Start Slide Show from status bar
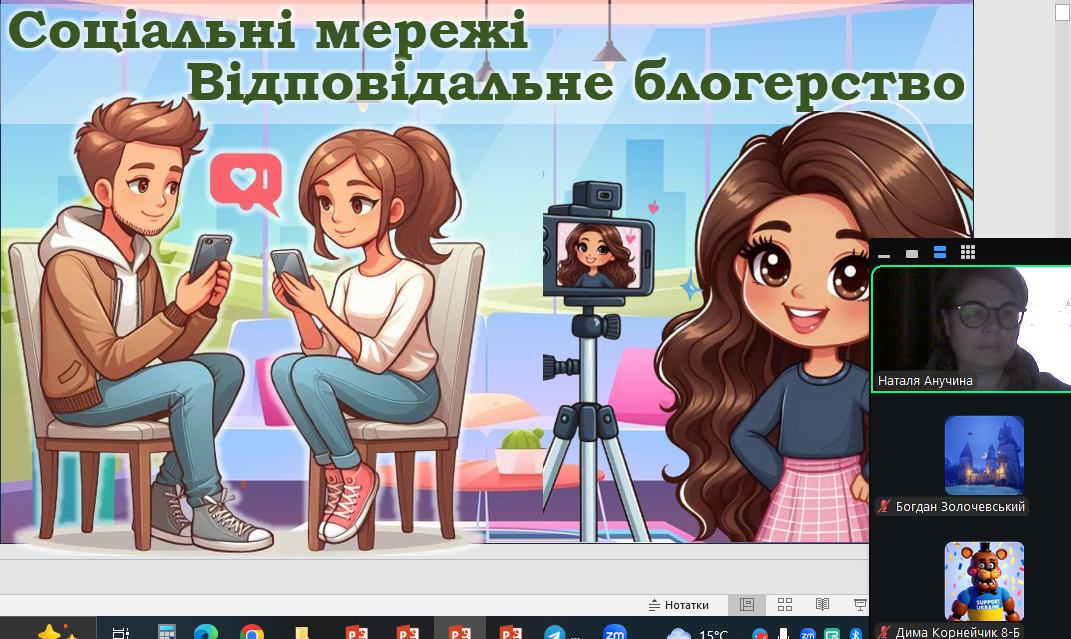This screenshot has width=1071, height=639. pos(859,605)
